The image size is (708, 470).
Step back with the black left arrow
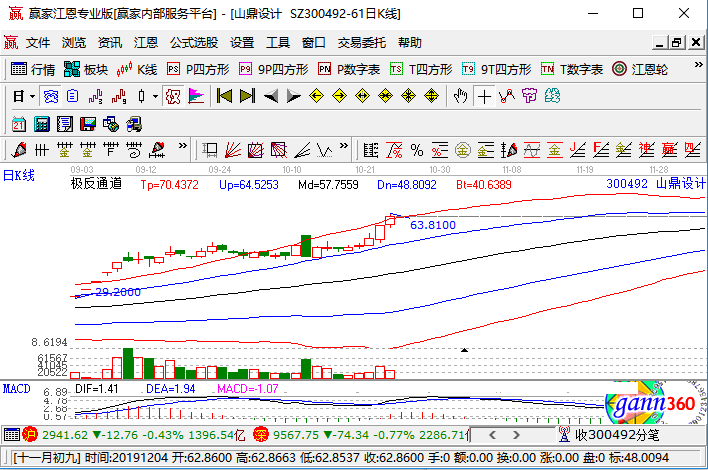(270, 96)
